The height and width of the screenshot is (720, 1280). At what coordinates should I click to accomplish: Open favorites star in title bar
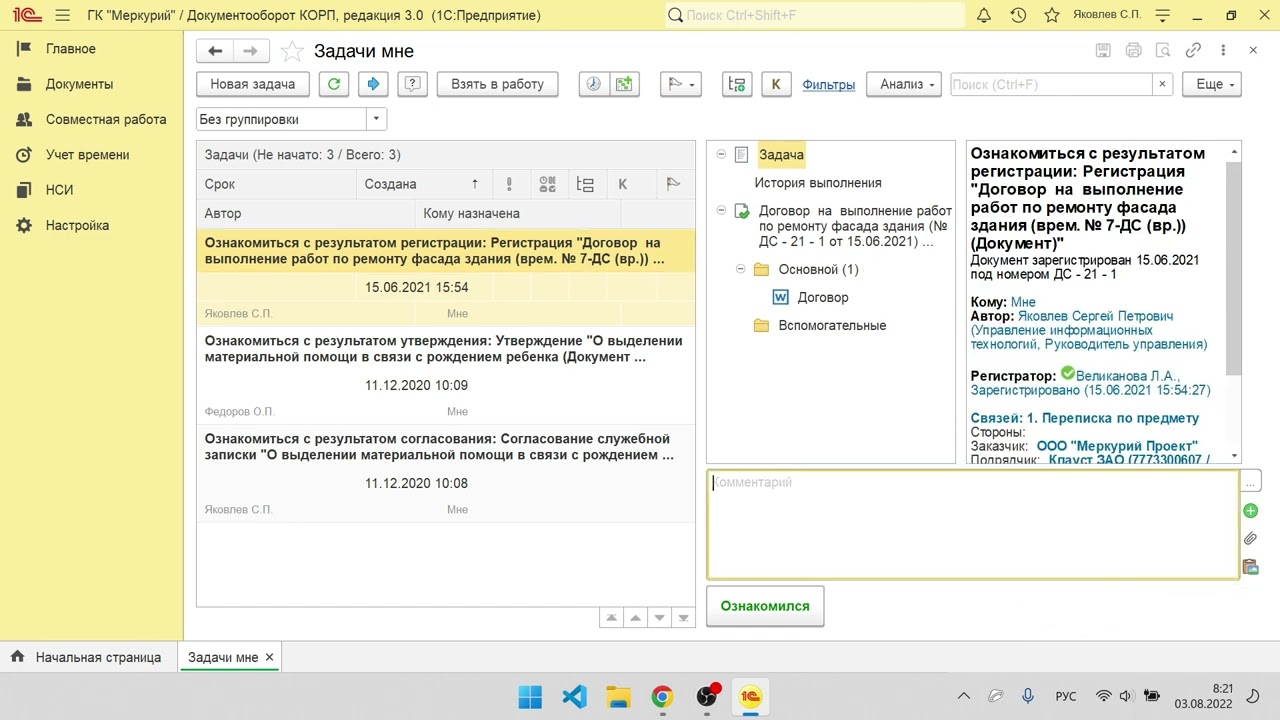pyautogui.click(x=1052, y=15)
